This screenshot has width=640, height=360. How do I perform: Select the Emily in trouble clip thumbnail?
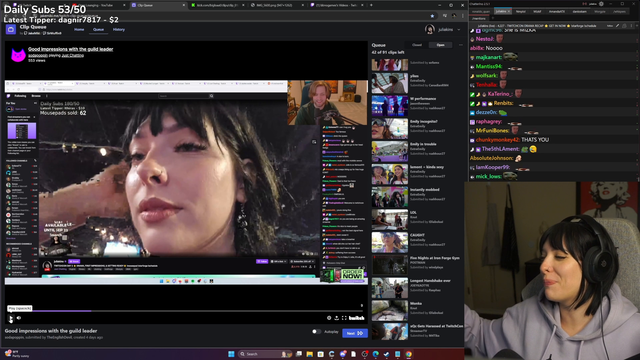(x=390, y=151)
